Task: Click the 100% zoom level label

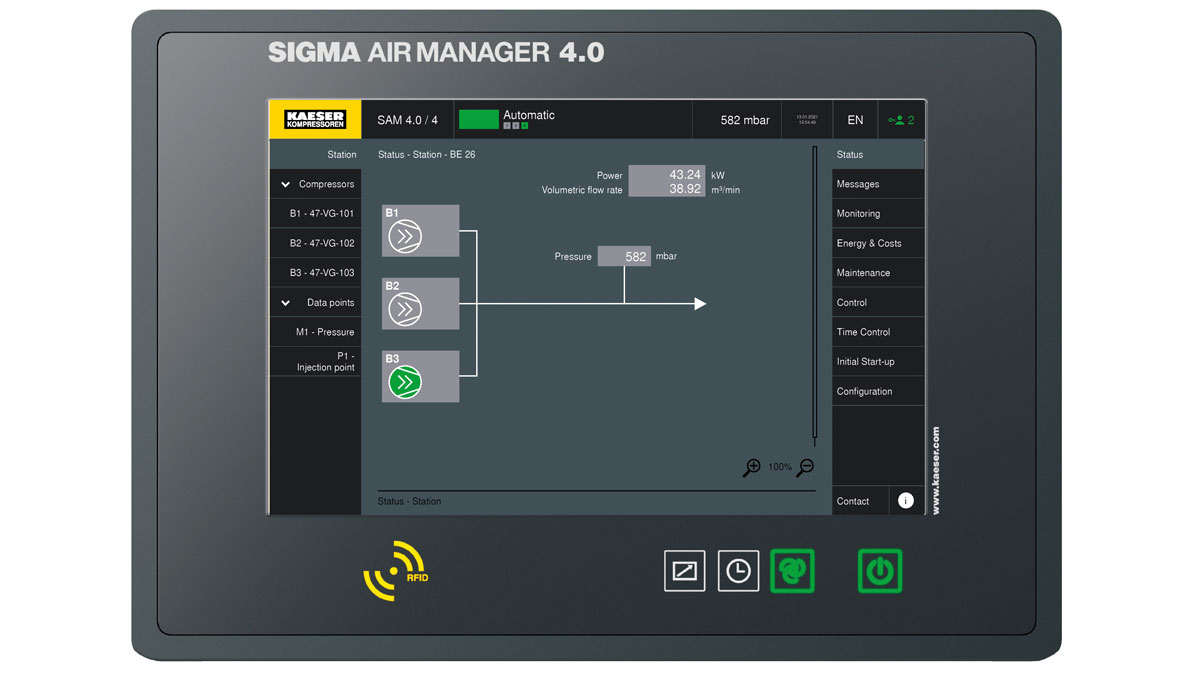Action: point(780,467)
